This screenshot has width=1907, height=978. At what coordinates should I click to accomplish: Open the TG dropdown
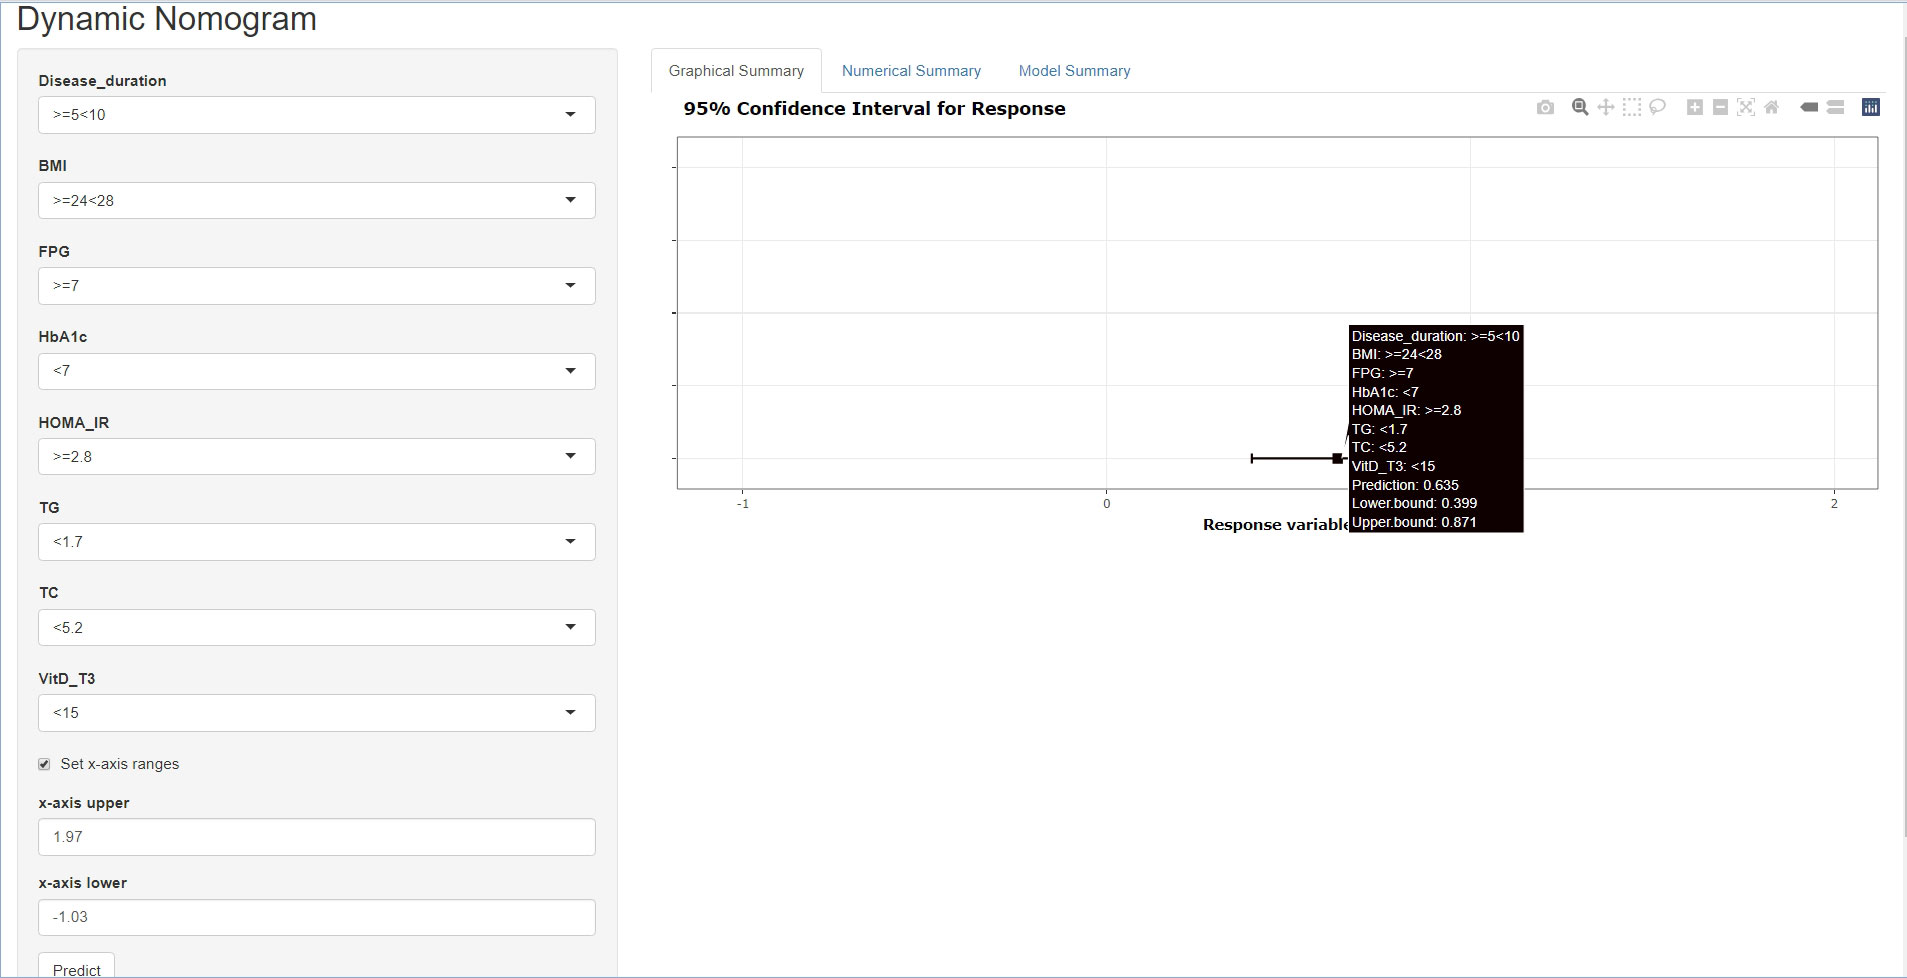317,542
